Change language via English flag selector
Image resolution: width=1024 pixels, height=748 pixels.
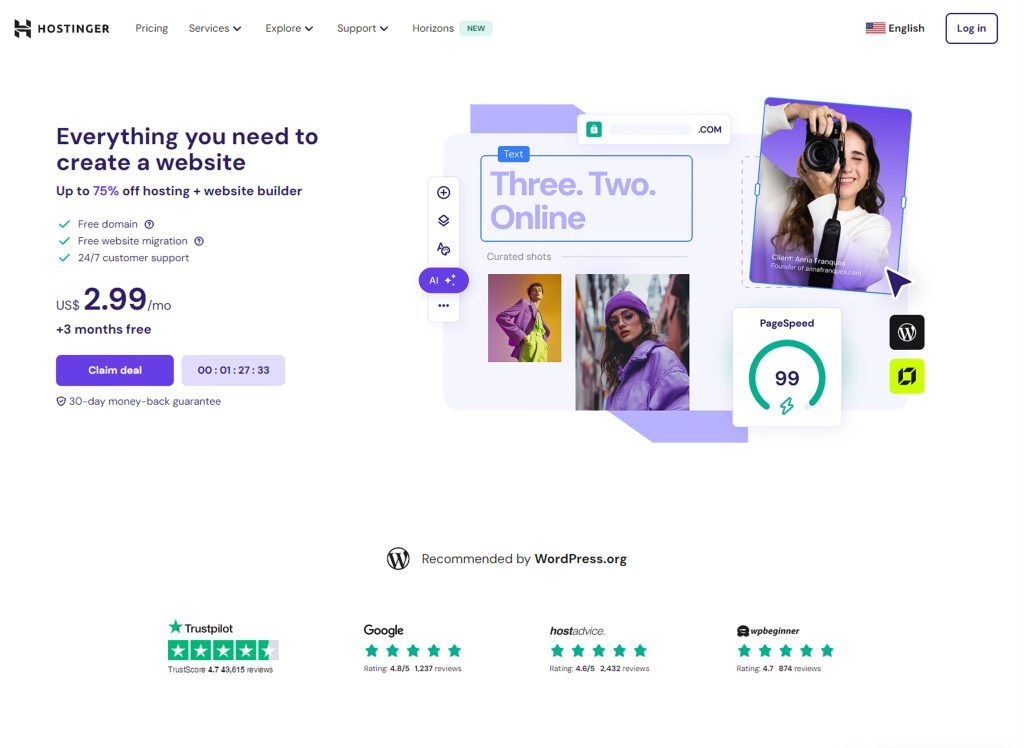(x=895, y=28)
